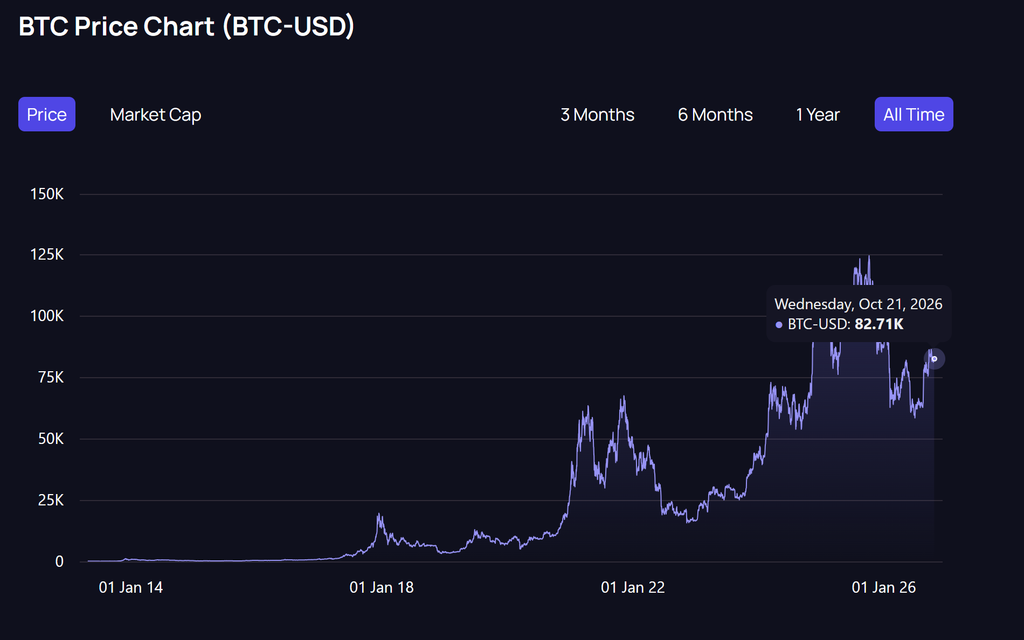Click the 01 Jan 18 axis label
1024x640 pixels.
(381, 588)
